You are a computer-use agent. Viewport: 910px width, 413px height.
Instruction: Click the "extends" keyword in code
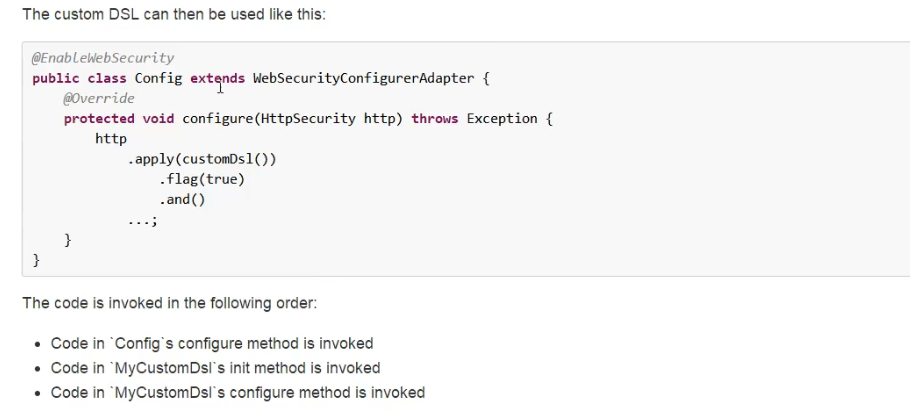click(x=217, y=78)
